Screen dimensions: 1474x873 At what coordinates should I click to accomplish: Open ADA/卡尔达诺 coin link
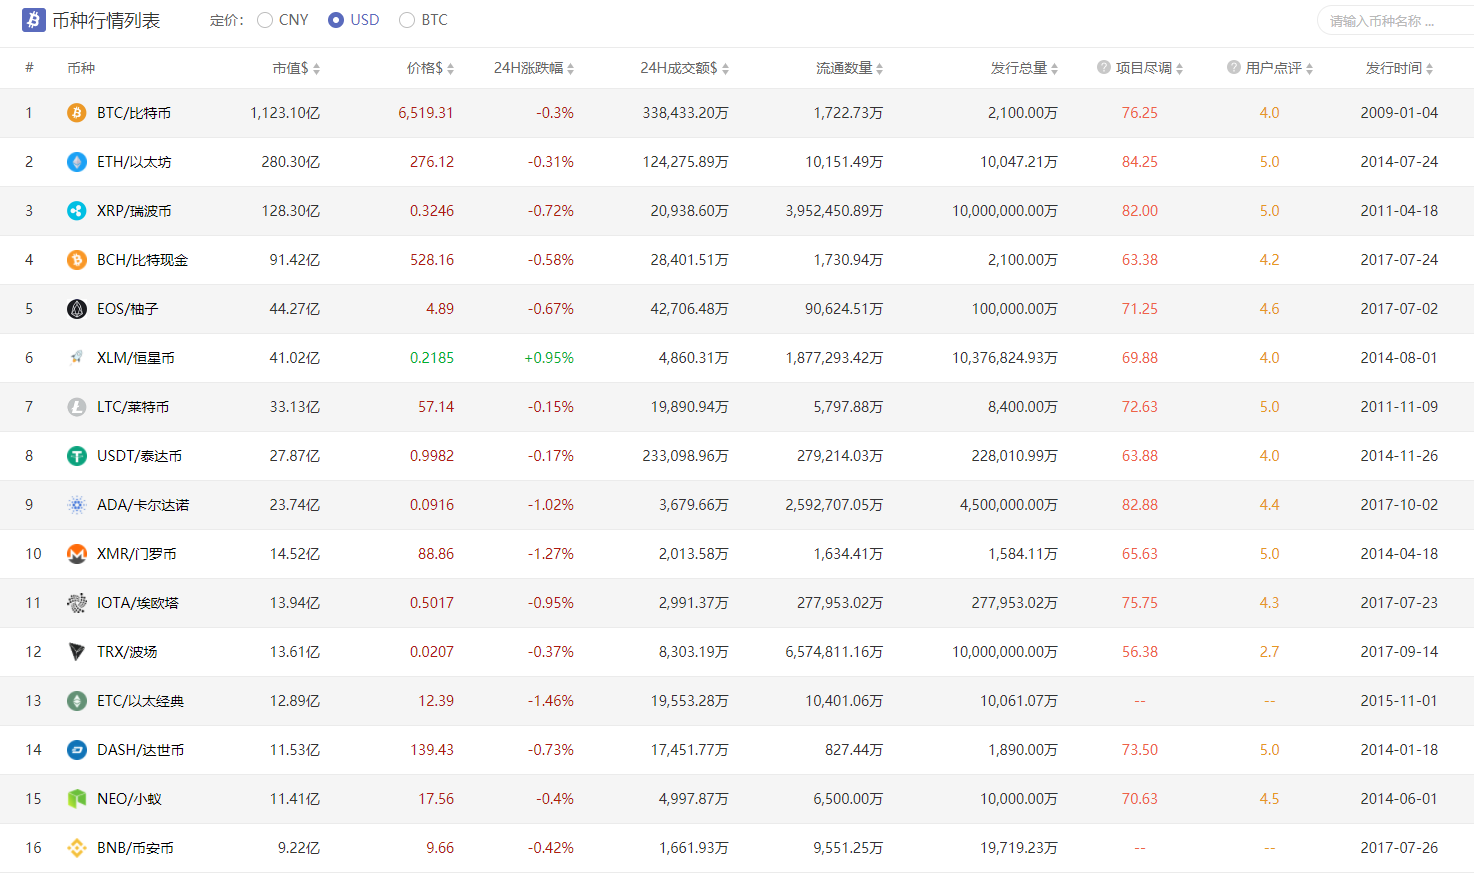tap(143, 505)
